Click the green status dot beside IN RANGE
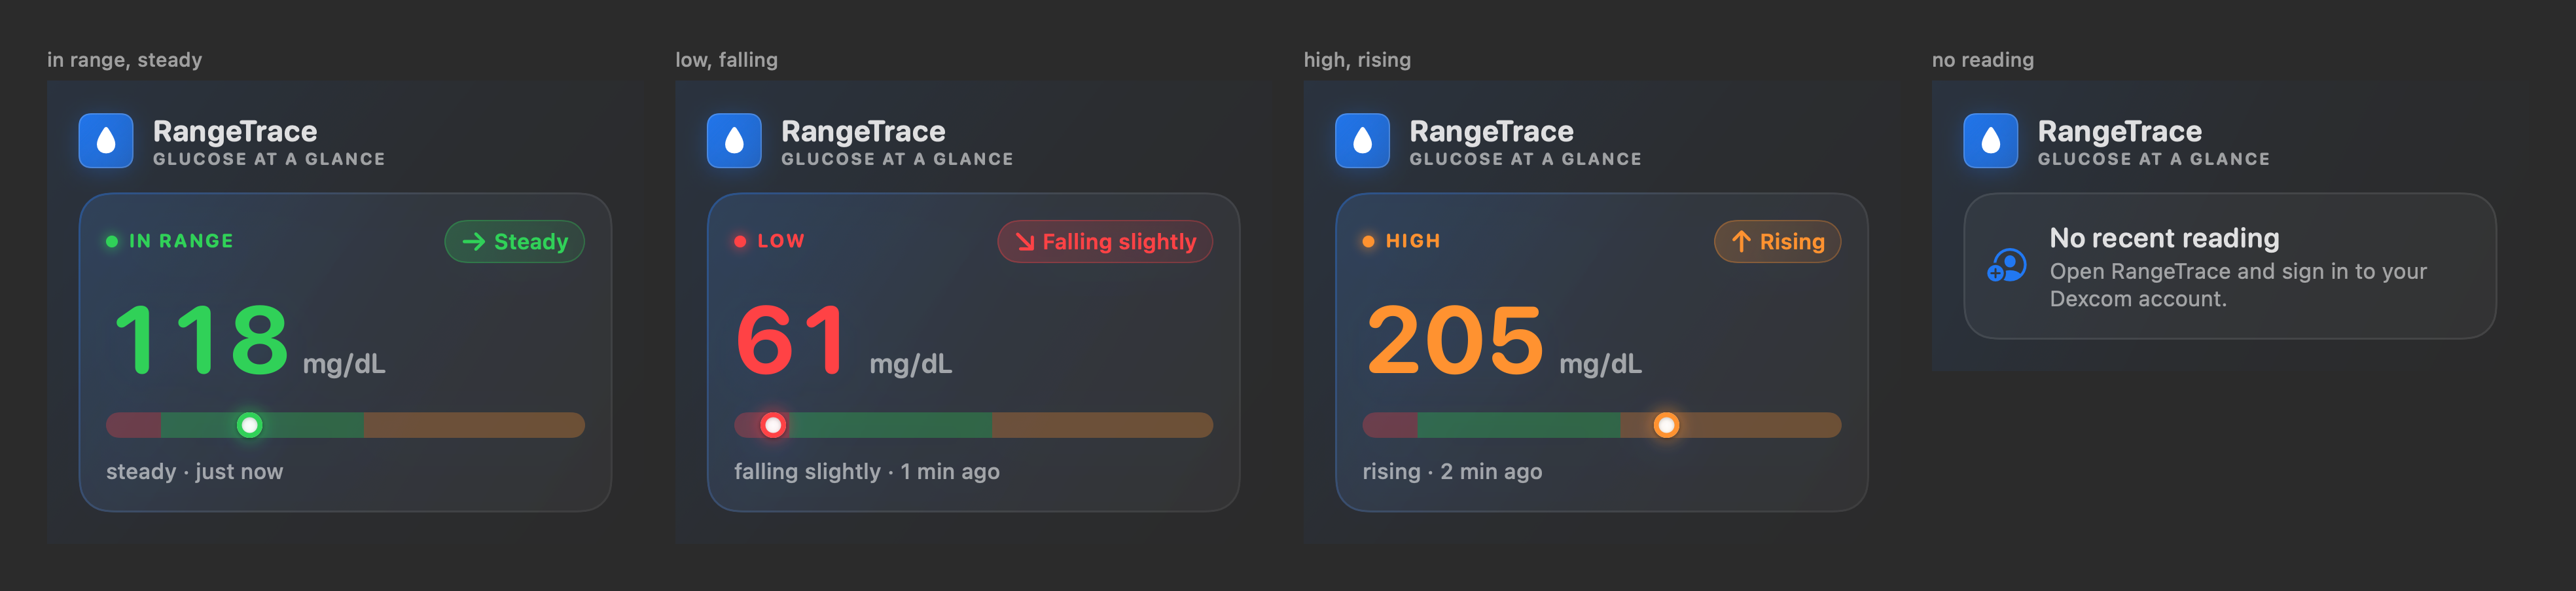The height and width of the screenshot is (591, 2576). click(112, 241)
